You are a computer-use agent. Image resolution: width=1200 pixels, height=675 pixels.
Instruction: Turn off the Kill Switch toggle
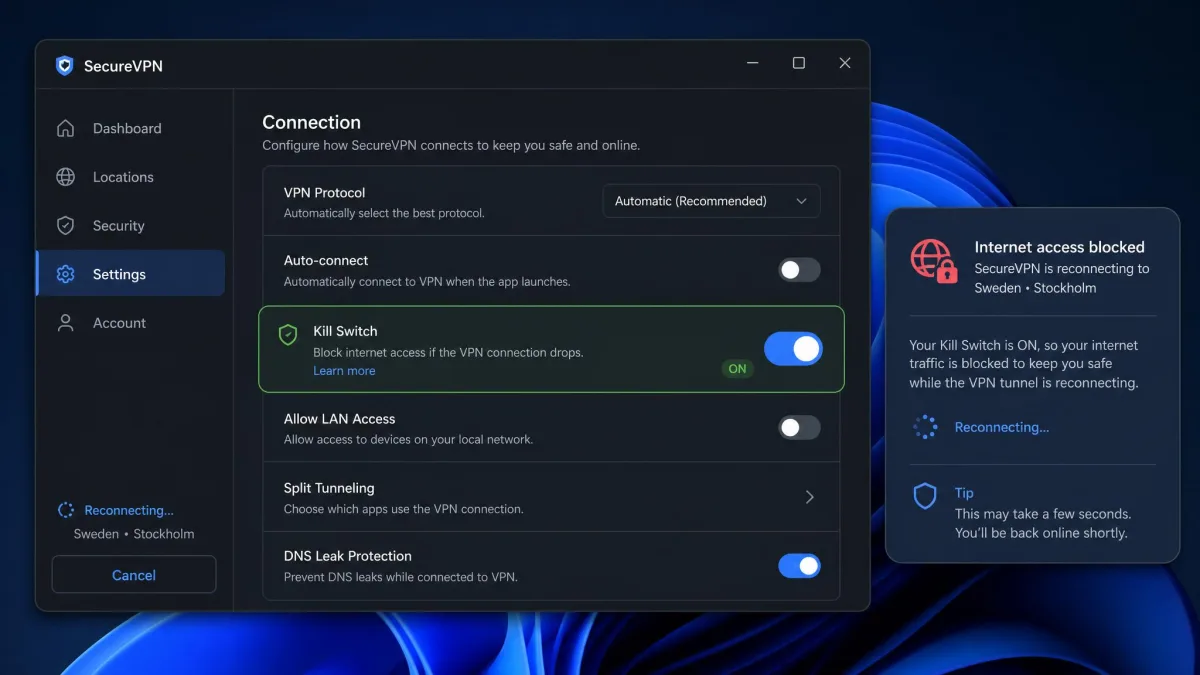793,349
